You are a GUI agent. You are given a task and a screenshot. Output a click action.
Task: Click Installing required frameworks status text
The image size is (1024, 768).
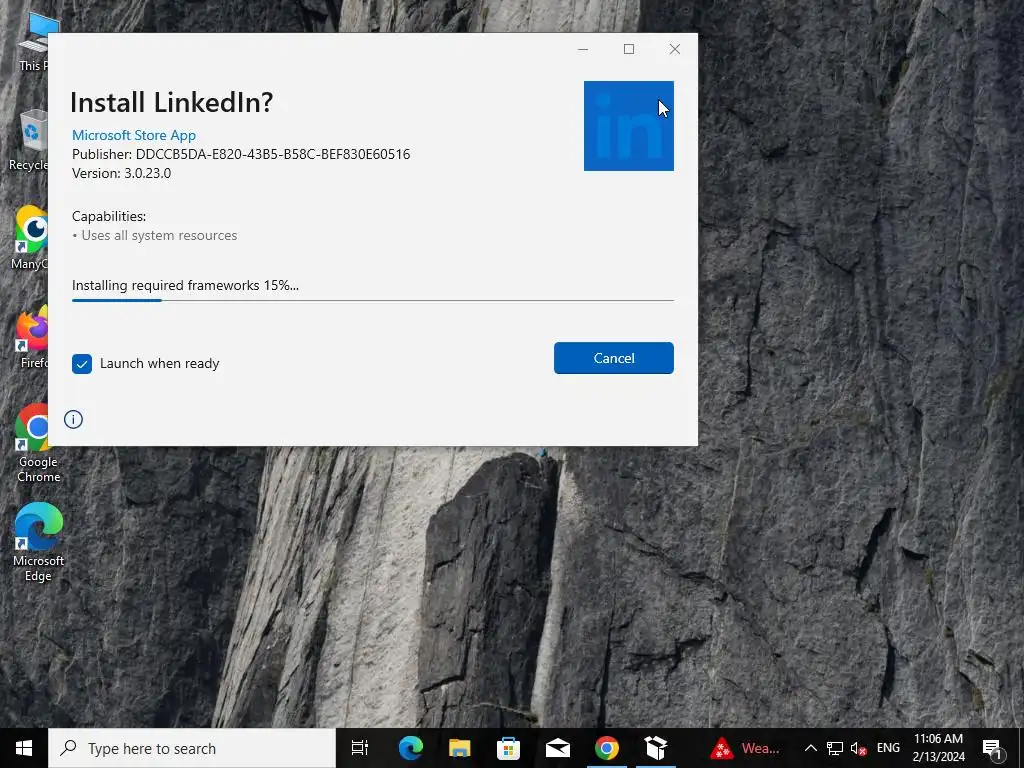pyautogui.click(x=185, y=285)
